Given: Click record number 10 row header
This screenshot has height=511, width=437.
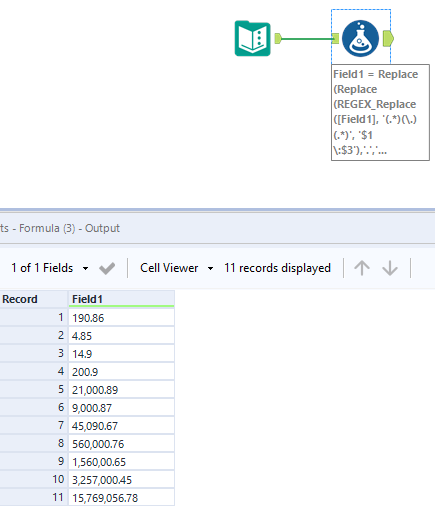Looking at the screenshot, I should click(x=34, y=479).
